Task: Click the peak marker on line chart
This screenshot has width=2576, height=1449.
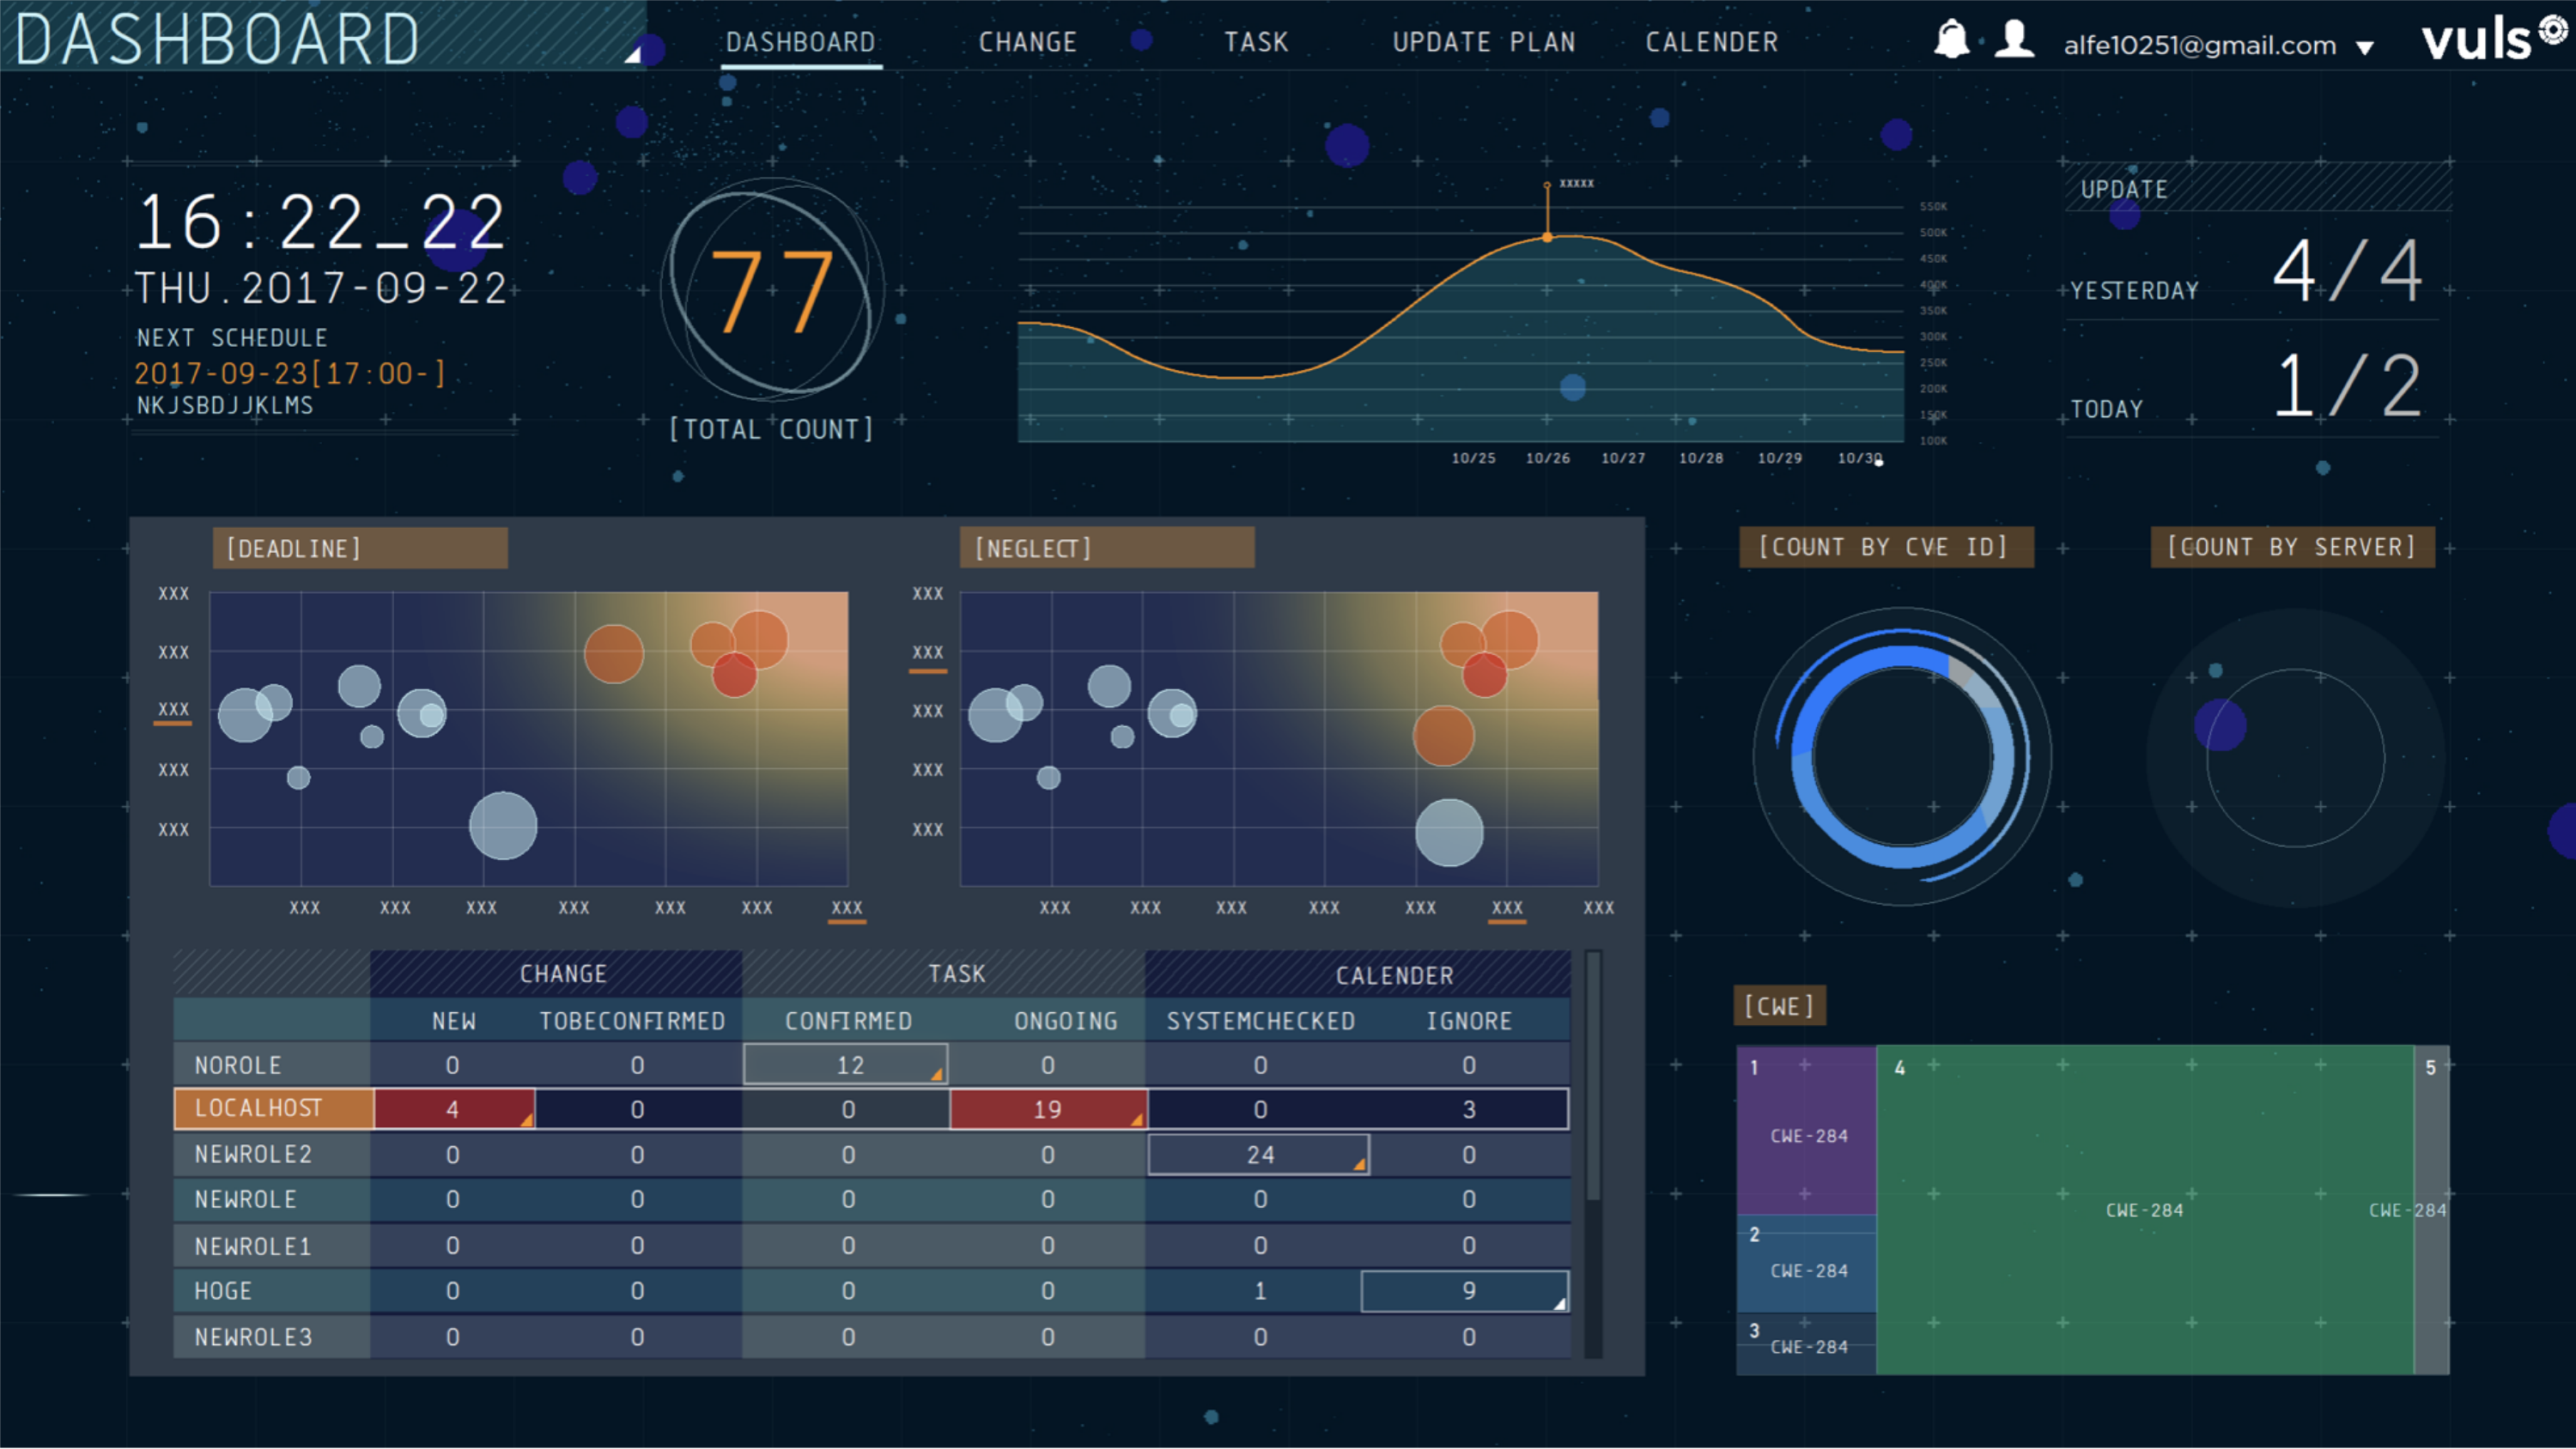Action: (x=1547, y=237)
